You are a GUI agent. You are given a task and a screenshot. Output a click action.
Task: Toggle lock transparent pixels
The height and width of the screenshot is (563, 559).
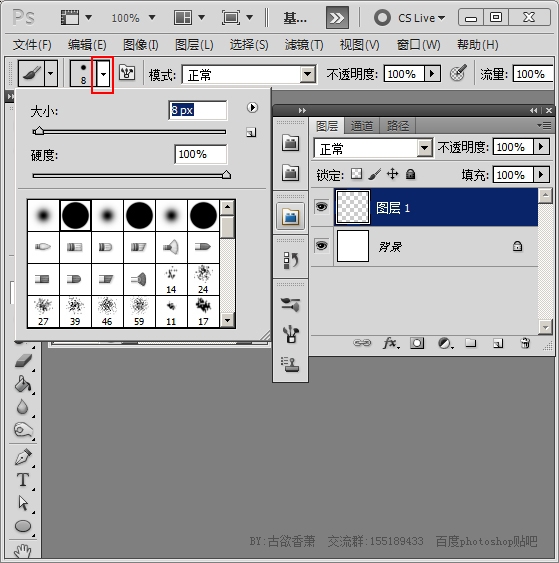coord(357,174)
